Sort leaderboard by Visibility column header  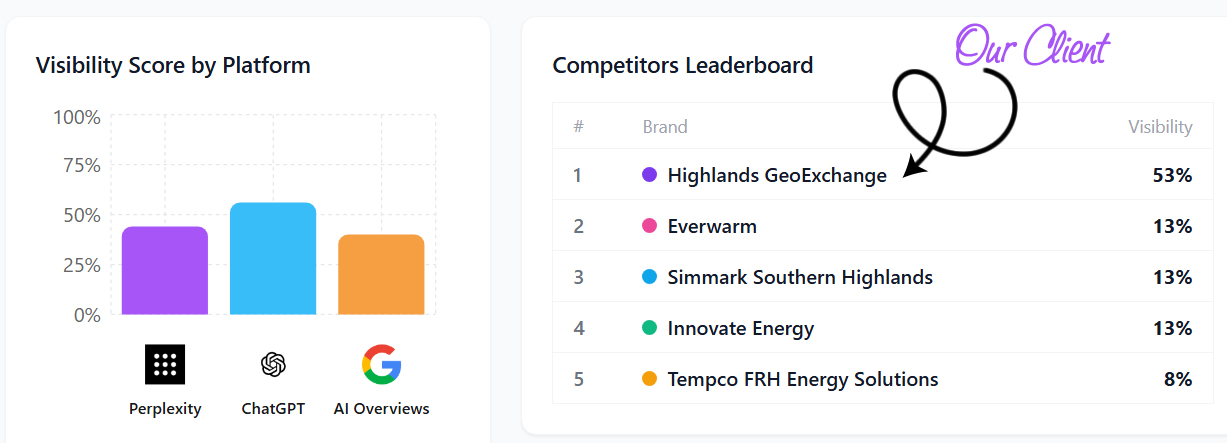click(x=1160, y=127)
